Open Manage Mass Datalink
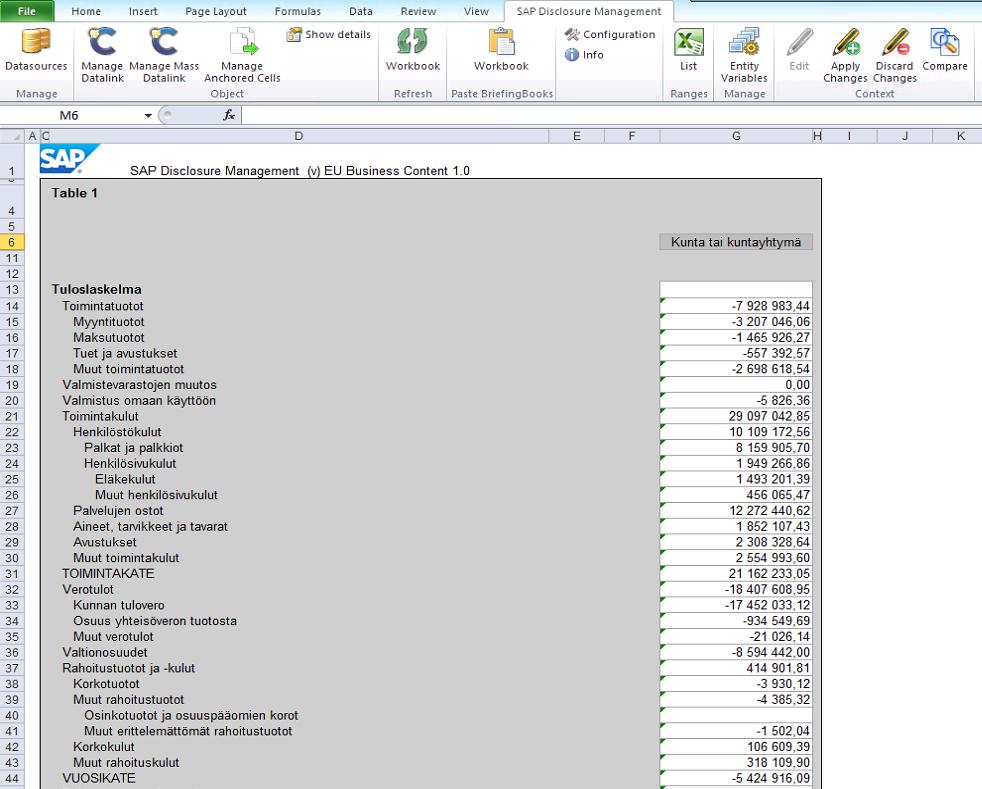This screenshot has width=982, height=789. tap(164, 55)
